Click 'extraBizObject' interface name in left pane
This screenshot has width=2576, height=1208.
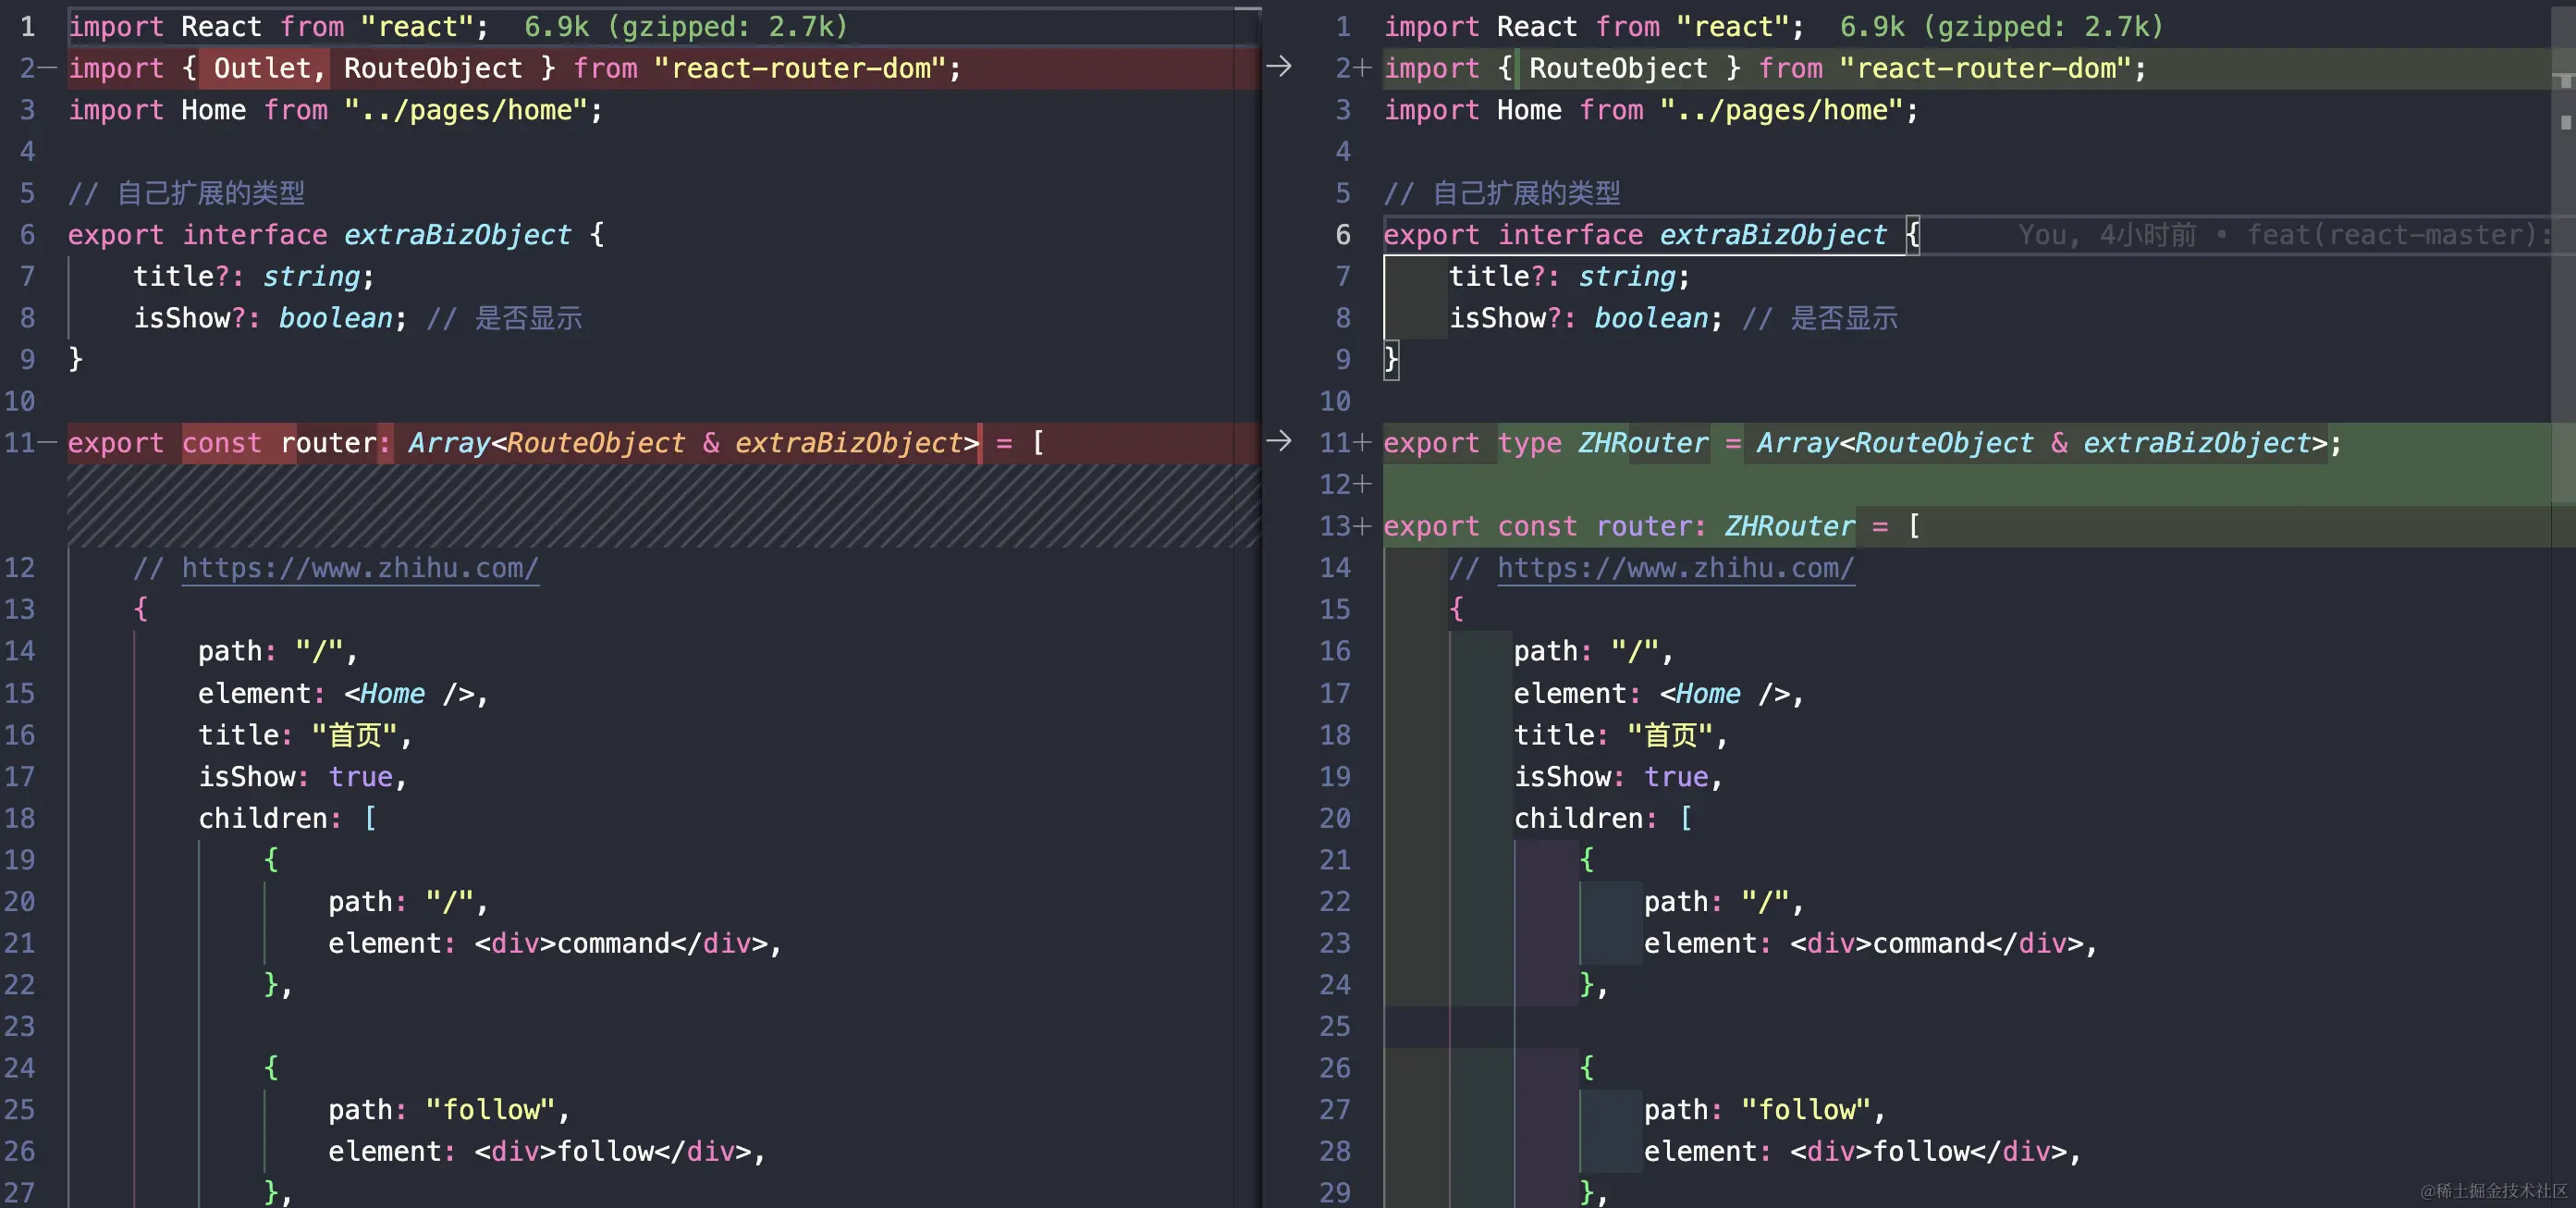[457, 235]
